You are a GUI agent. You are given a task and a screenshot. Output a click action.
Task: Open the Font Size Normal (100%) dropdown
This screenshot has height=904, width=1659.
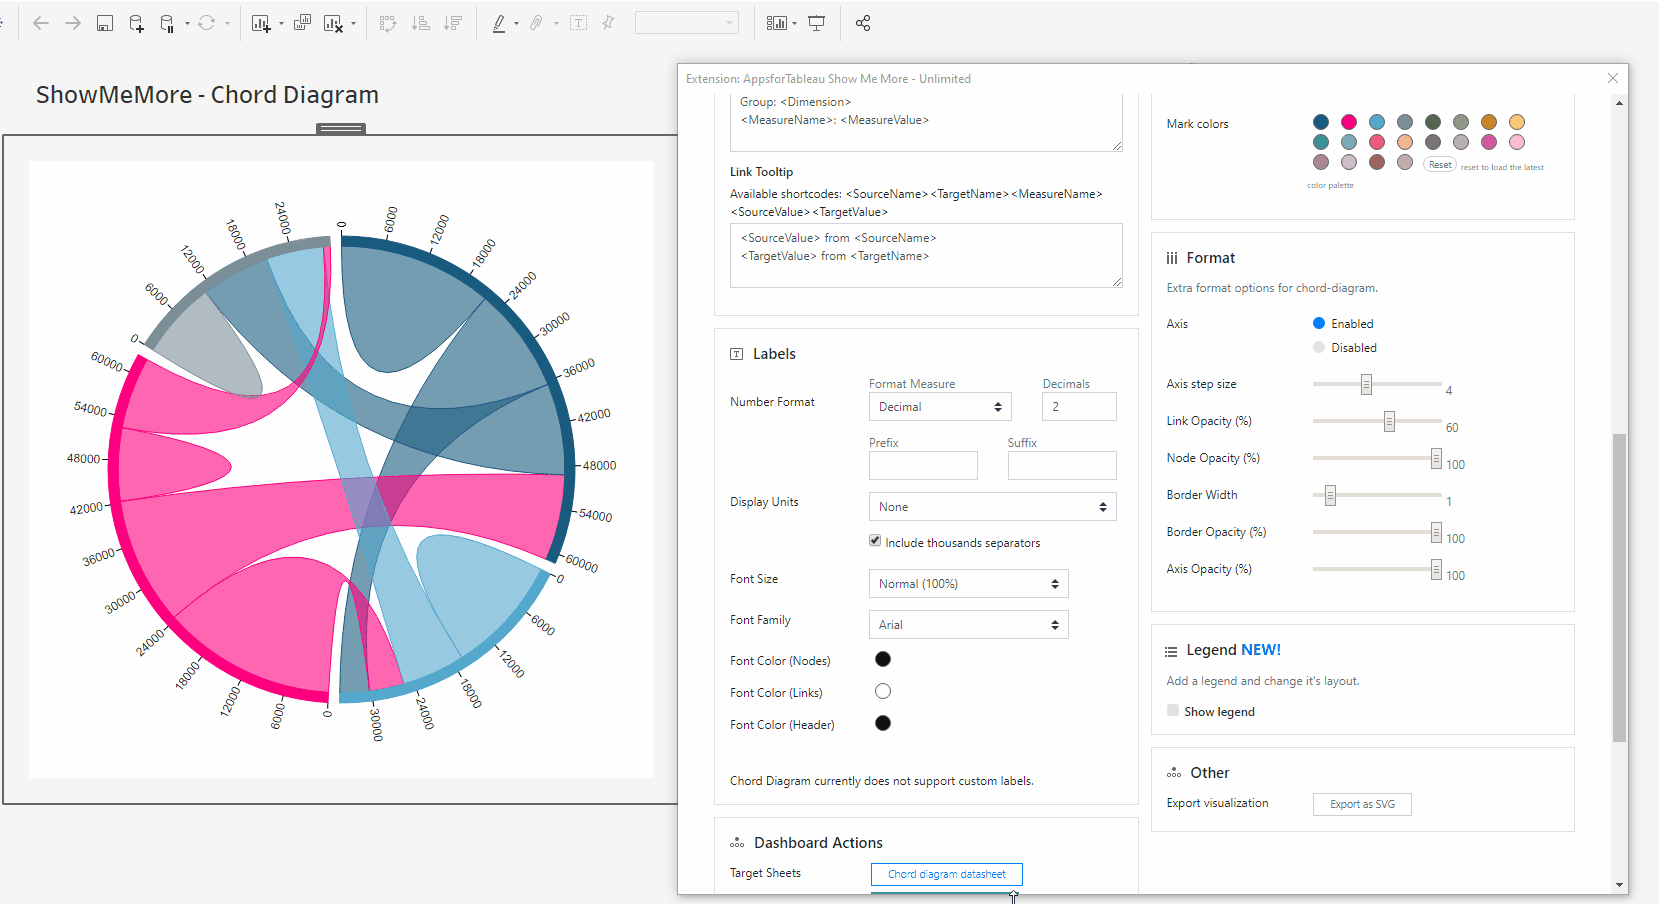tap(968, 584)
